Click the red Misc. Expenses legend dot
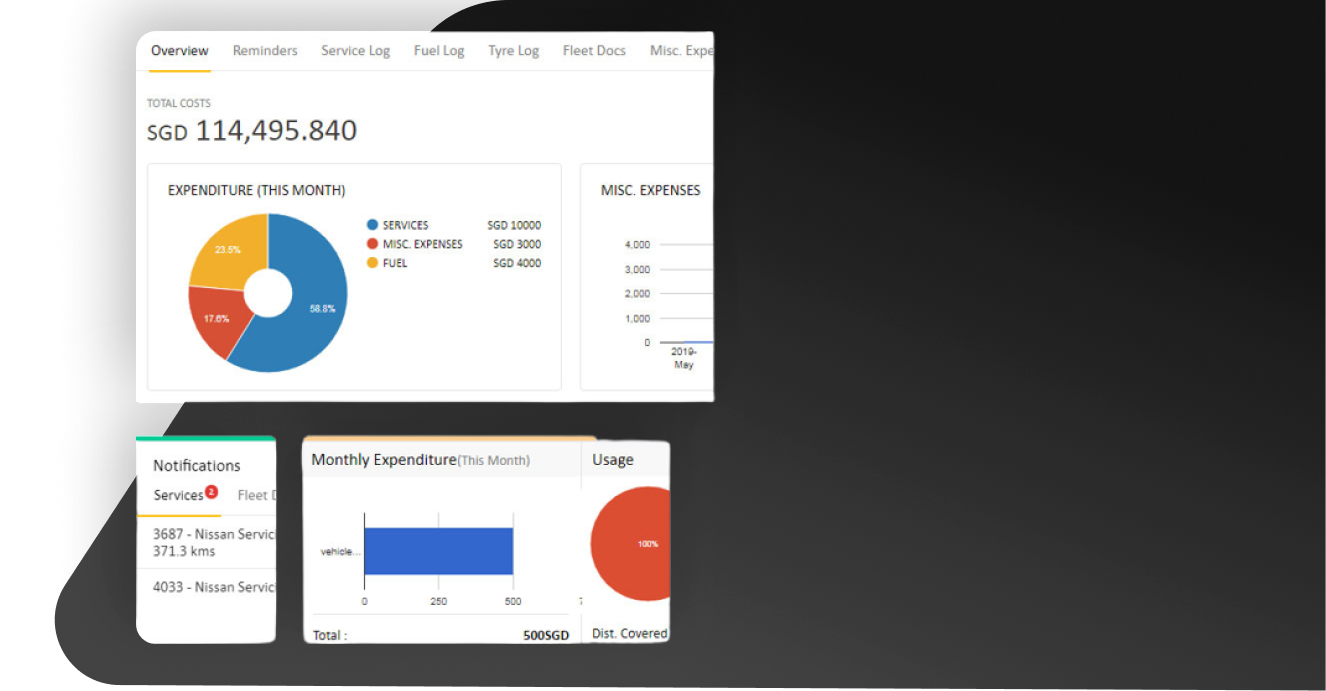 click(x=373, y=244)
